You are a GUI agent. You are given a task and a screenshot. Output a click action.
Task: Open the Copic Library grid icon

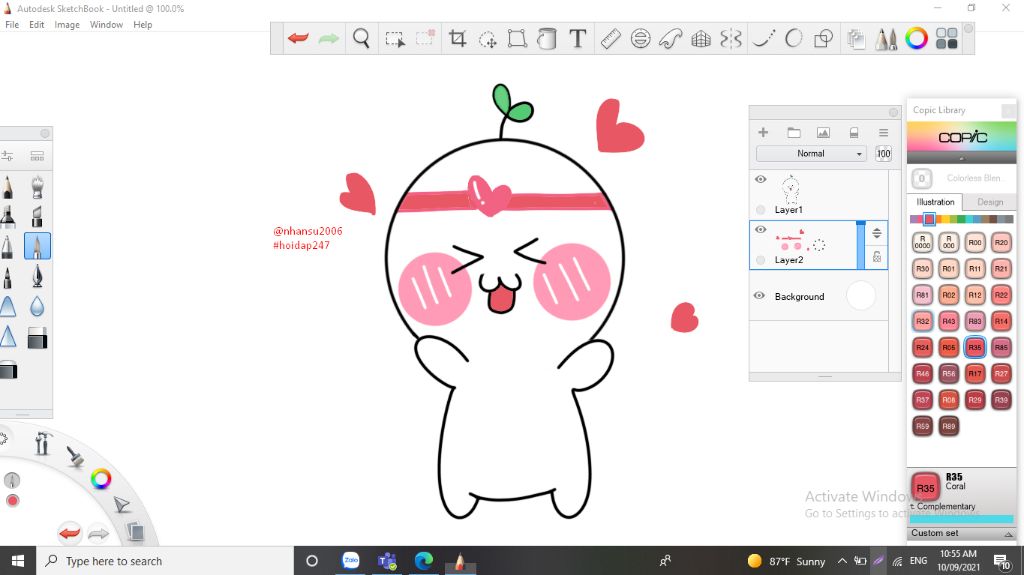click(x=946, y=39)
